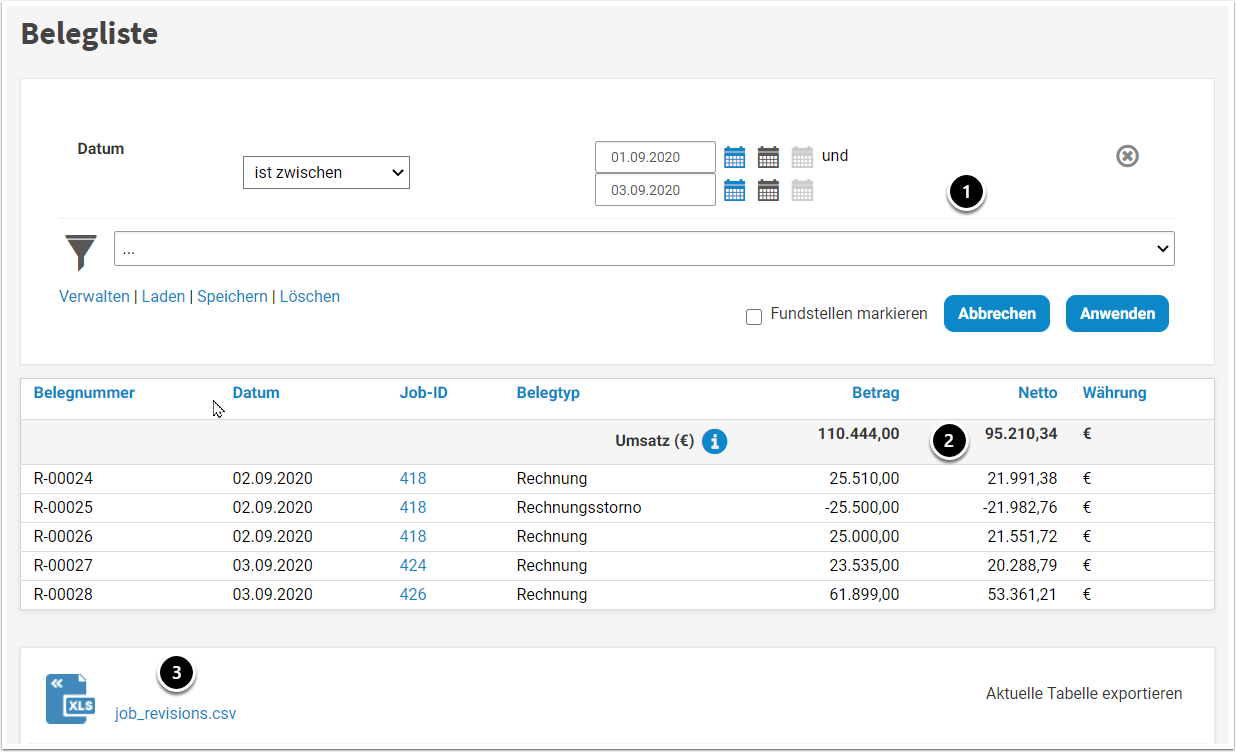This screenshot has height=752, width=1236.
Task: Download the job_revisions.csv file
Action: click(176, 714)
